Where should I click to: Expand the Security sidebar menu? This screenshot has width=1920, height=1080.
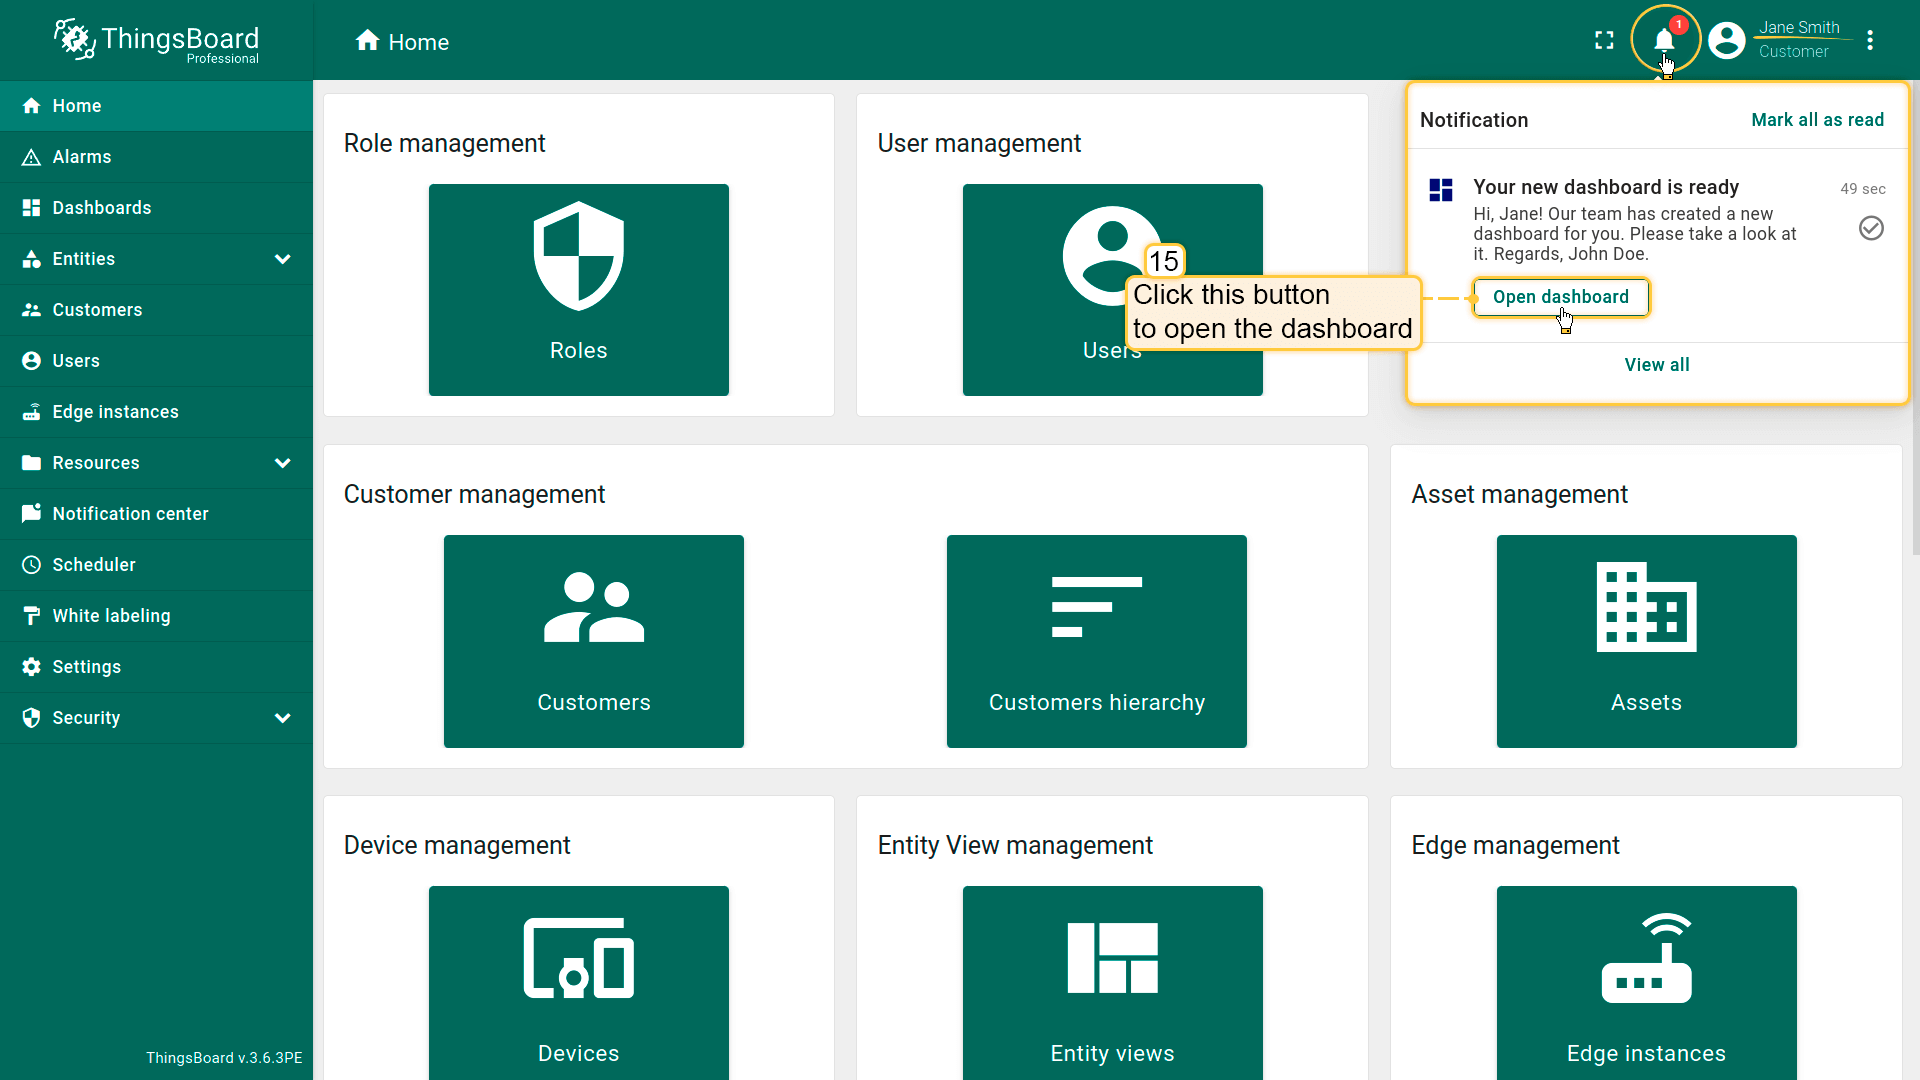[283, 718]
